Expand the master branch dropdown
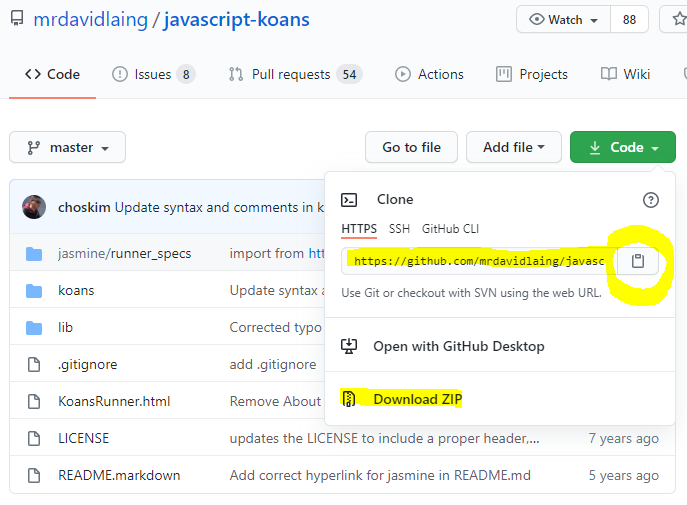Screen dimensions: 687x505 coord(67,147)
